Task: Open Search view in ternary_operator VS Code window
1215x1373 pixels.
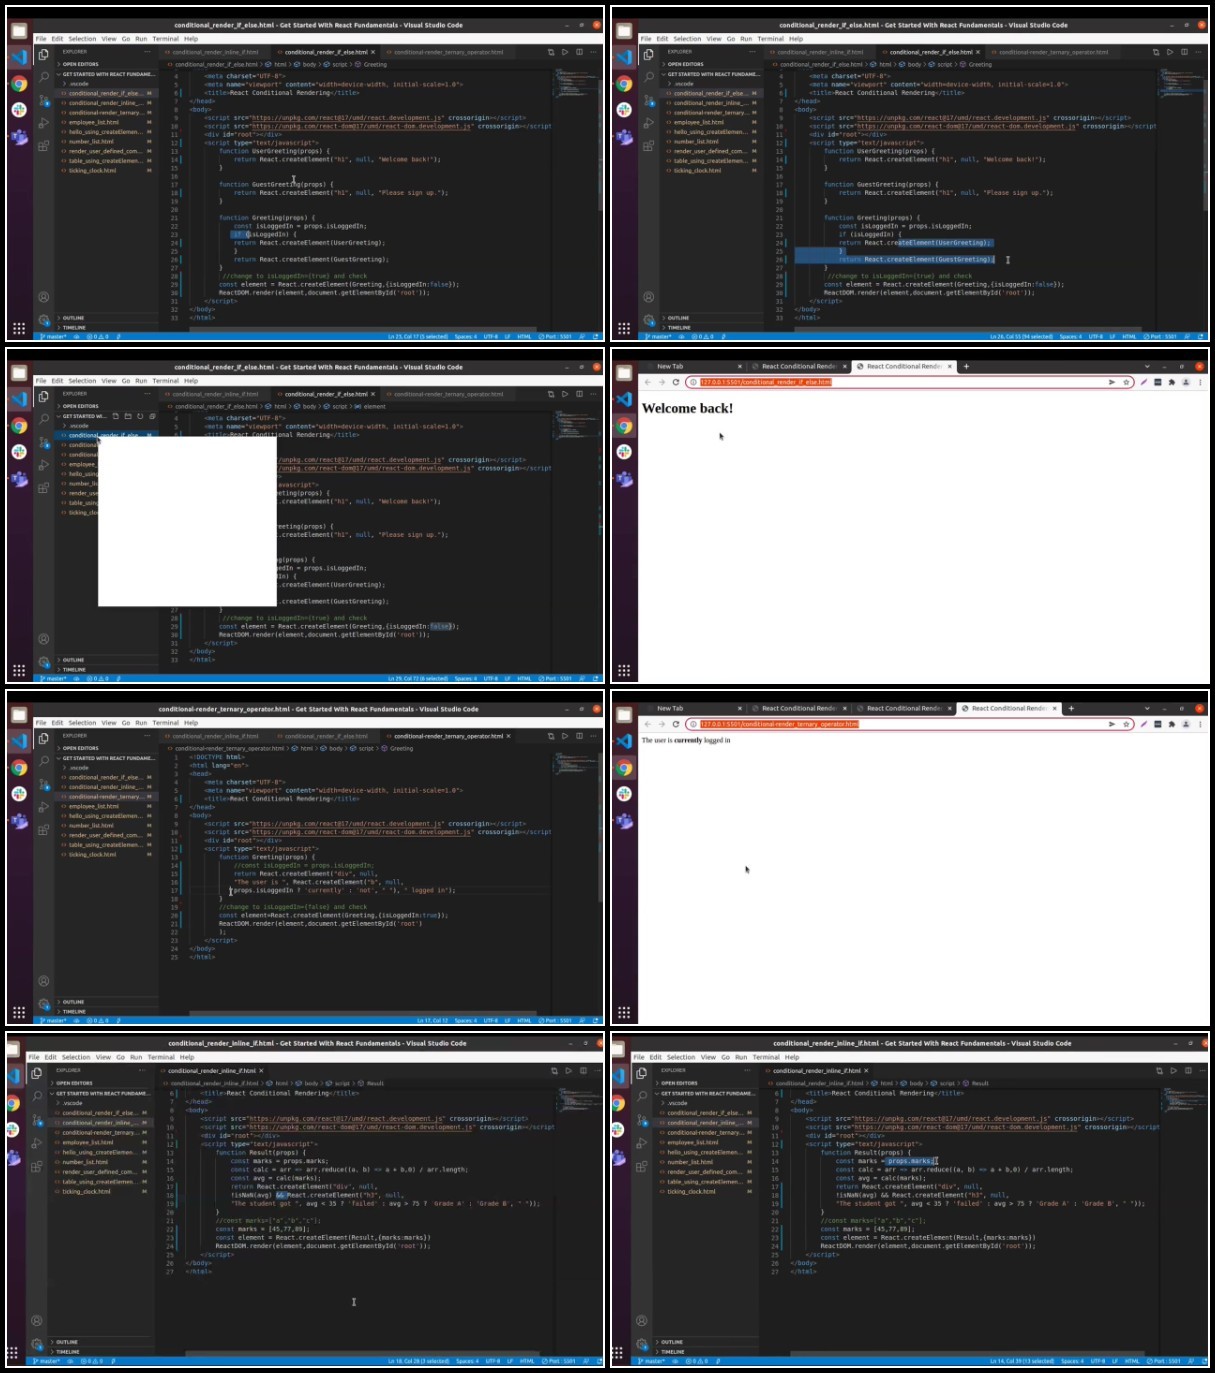Action: [44, 759]
